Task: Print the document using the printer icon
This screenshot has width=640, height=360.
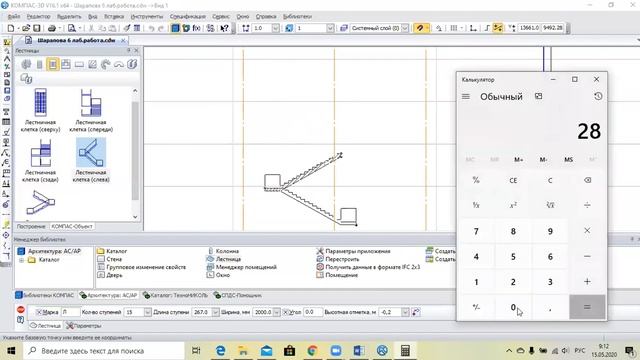Action: pos(52,28)
